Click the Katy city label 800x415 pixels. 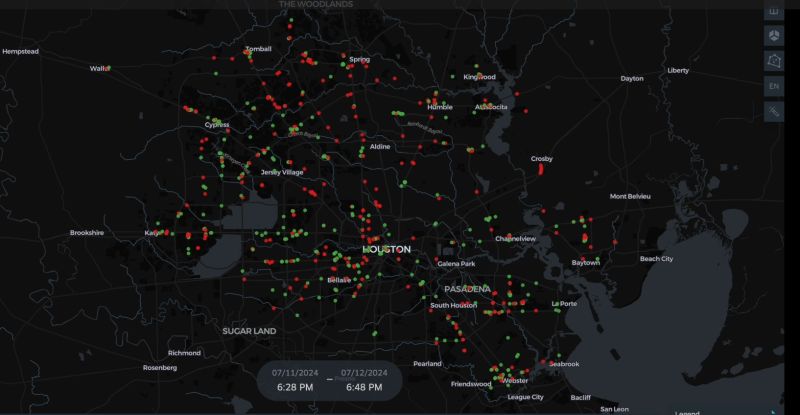152,233
